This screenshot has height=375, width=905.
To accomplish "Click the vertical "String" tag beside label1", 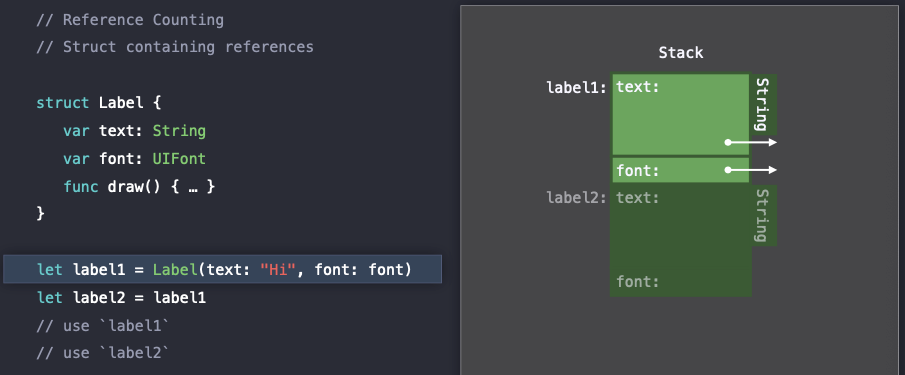I will point(763,104).
